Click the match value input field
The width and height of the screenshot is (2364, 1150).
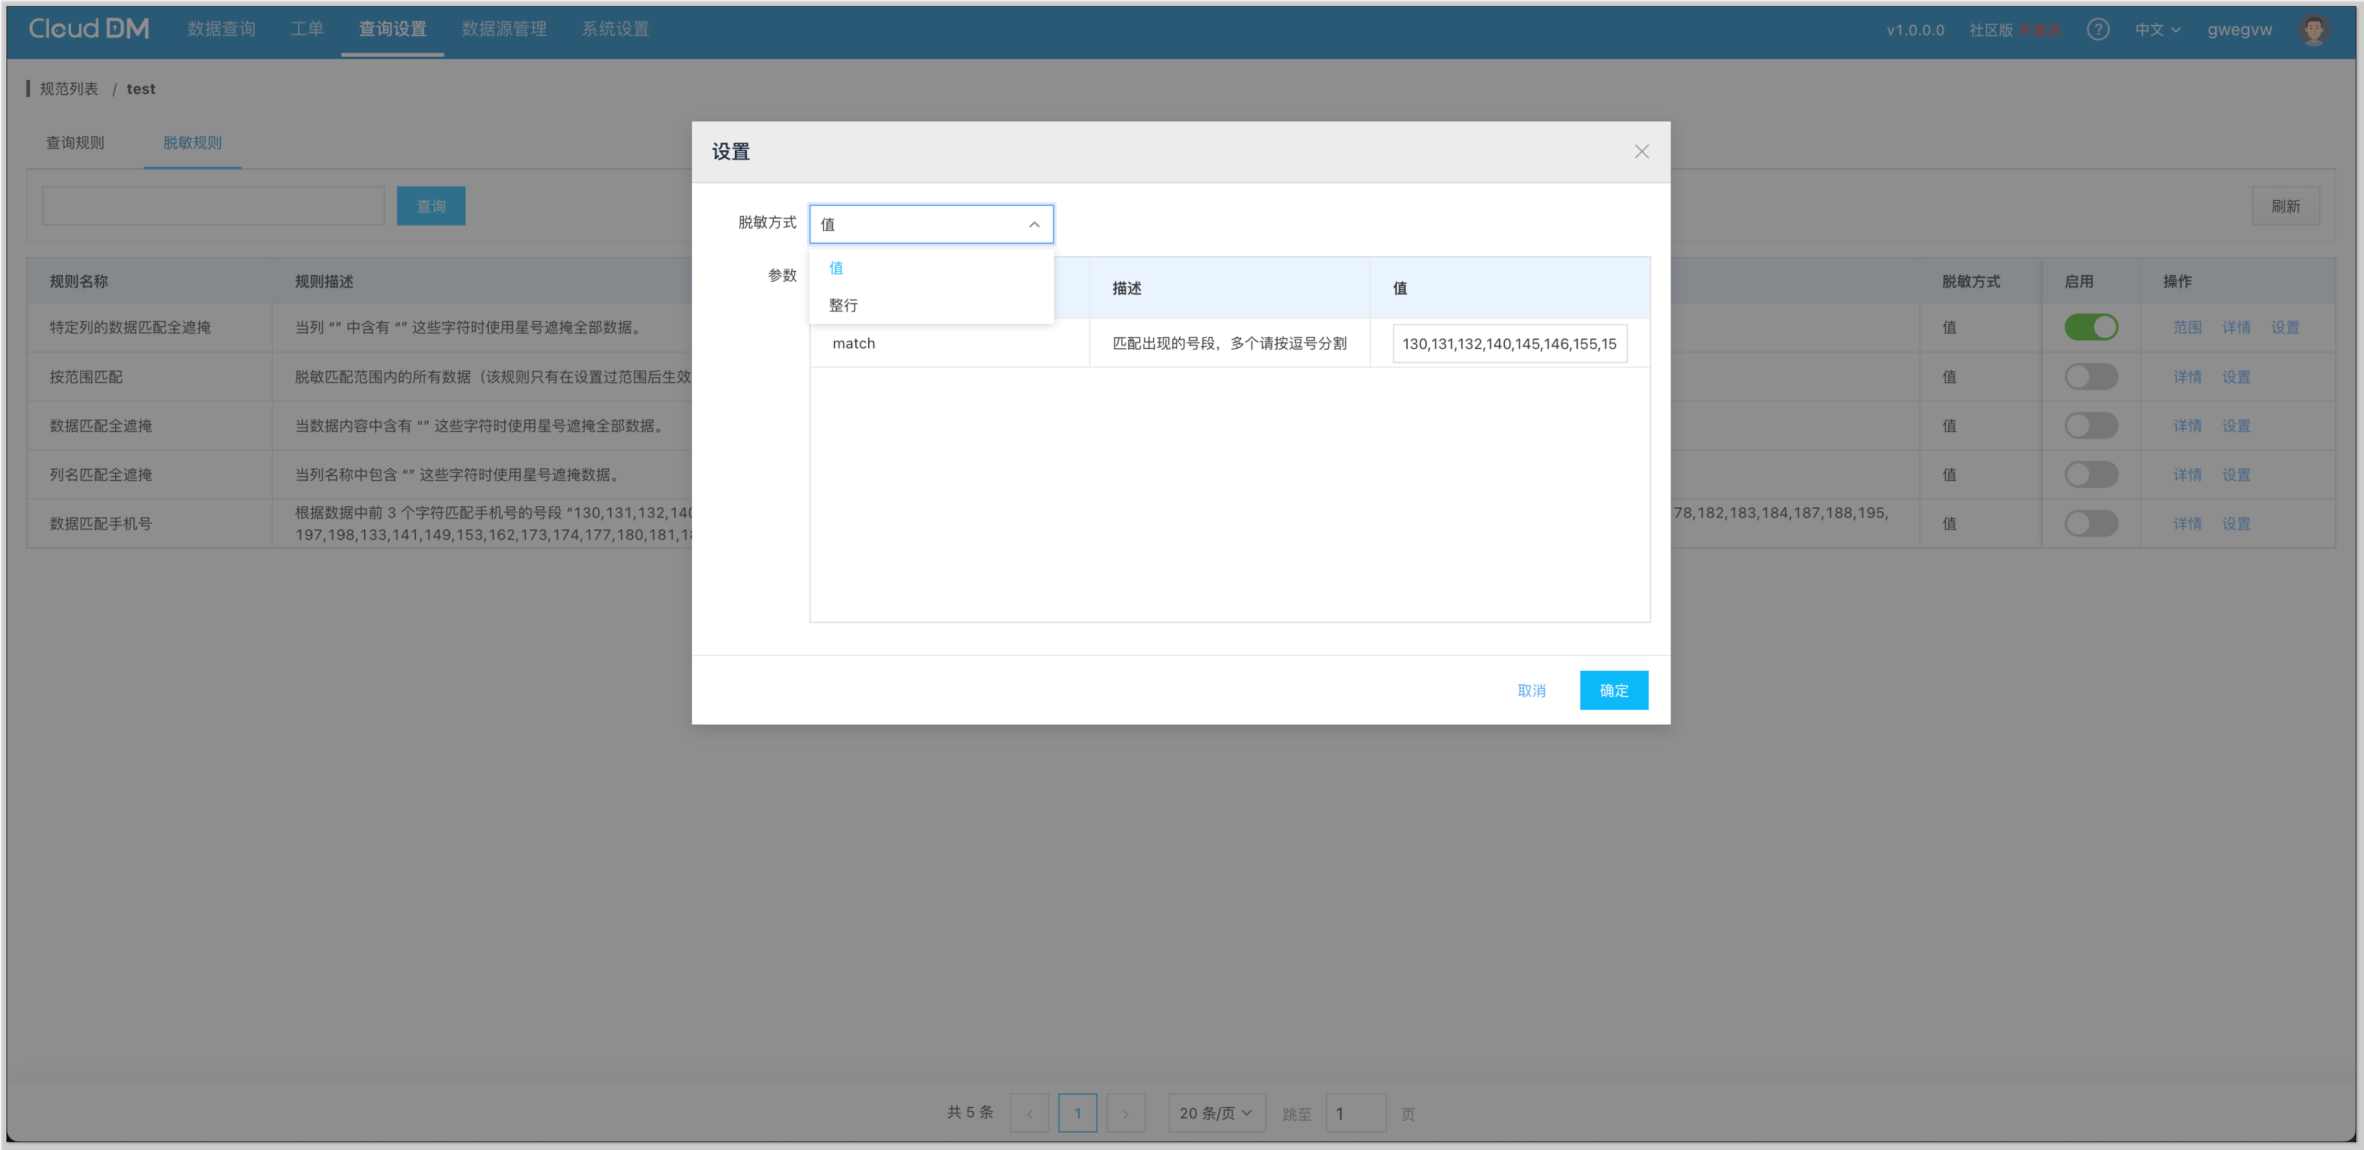[1508, 344]
